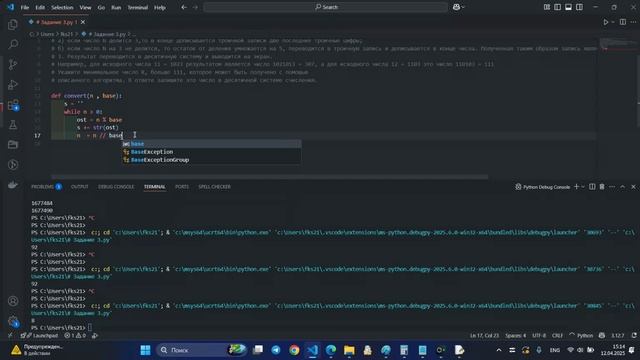This screenshot has height=360, width=640.
Task: Open the editor More Actions ellipsis
Action: [633, 22]
